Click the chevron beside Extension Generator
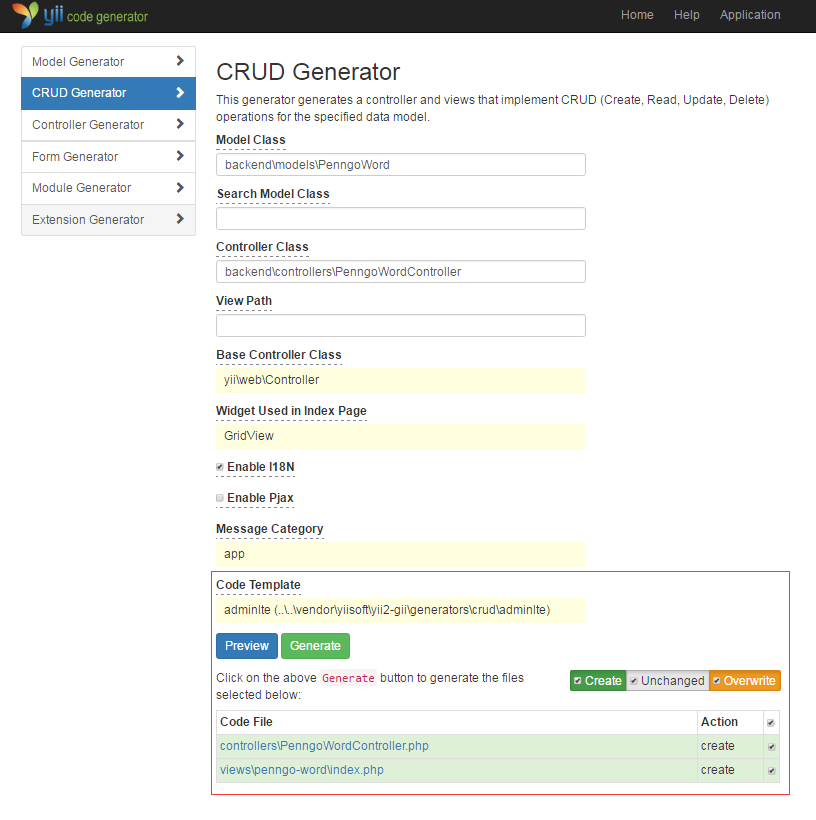 (x=180, y=219)
